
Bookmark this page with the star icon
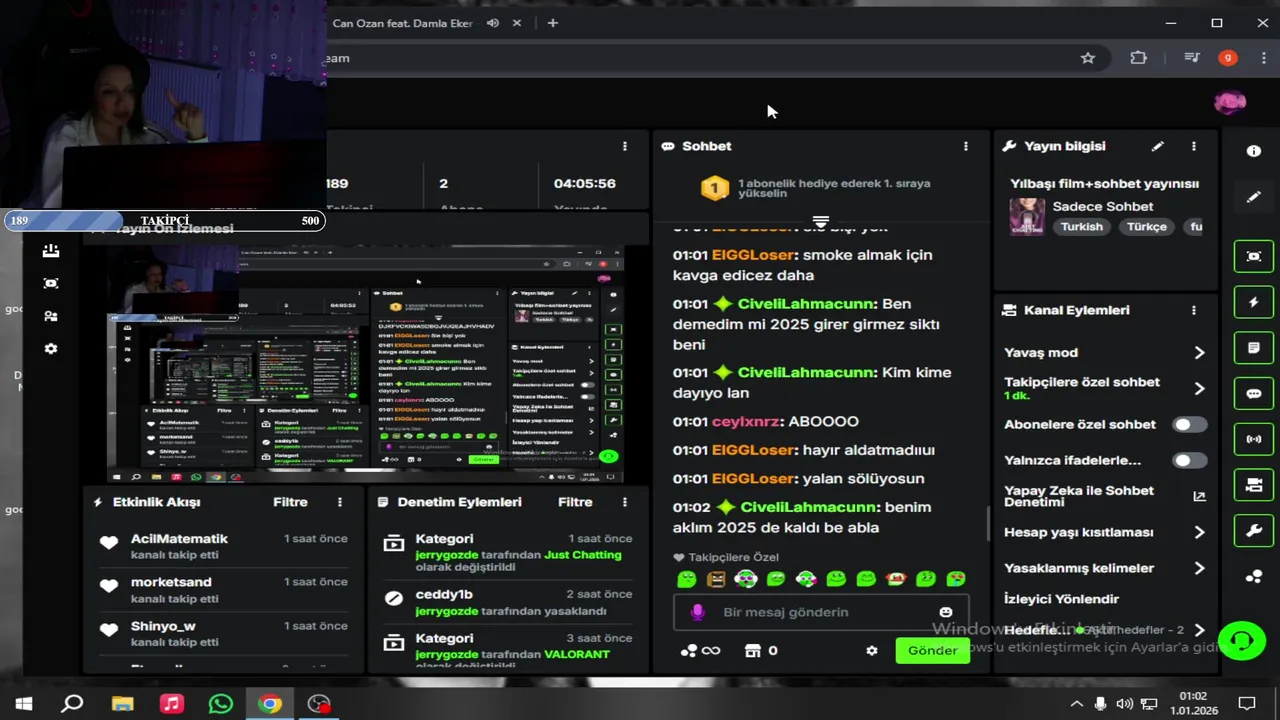tap(1088, 58)
